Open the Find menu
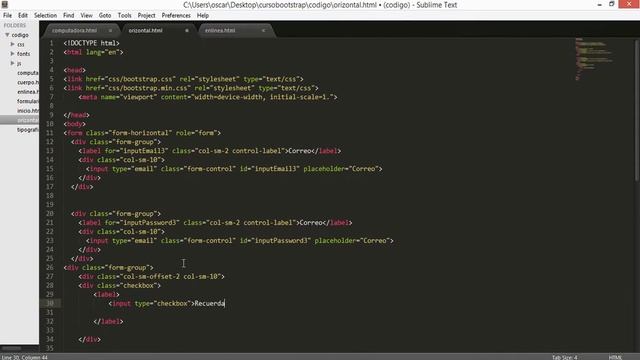The image size is (640, 360). pyautogui.click(x=69, y=16)
